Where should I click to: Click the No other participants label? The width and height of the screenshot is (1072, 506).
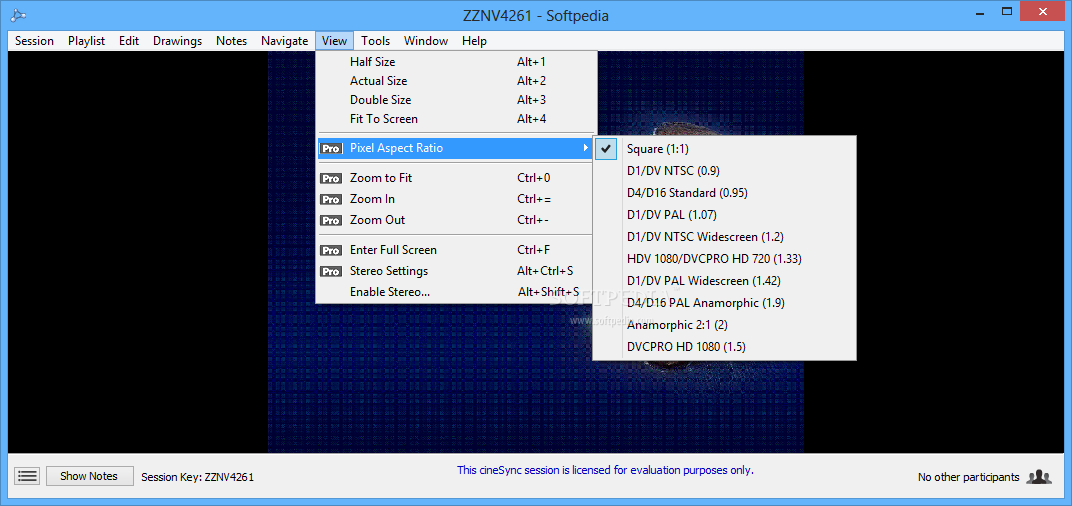tap(968, 477)
